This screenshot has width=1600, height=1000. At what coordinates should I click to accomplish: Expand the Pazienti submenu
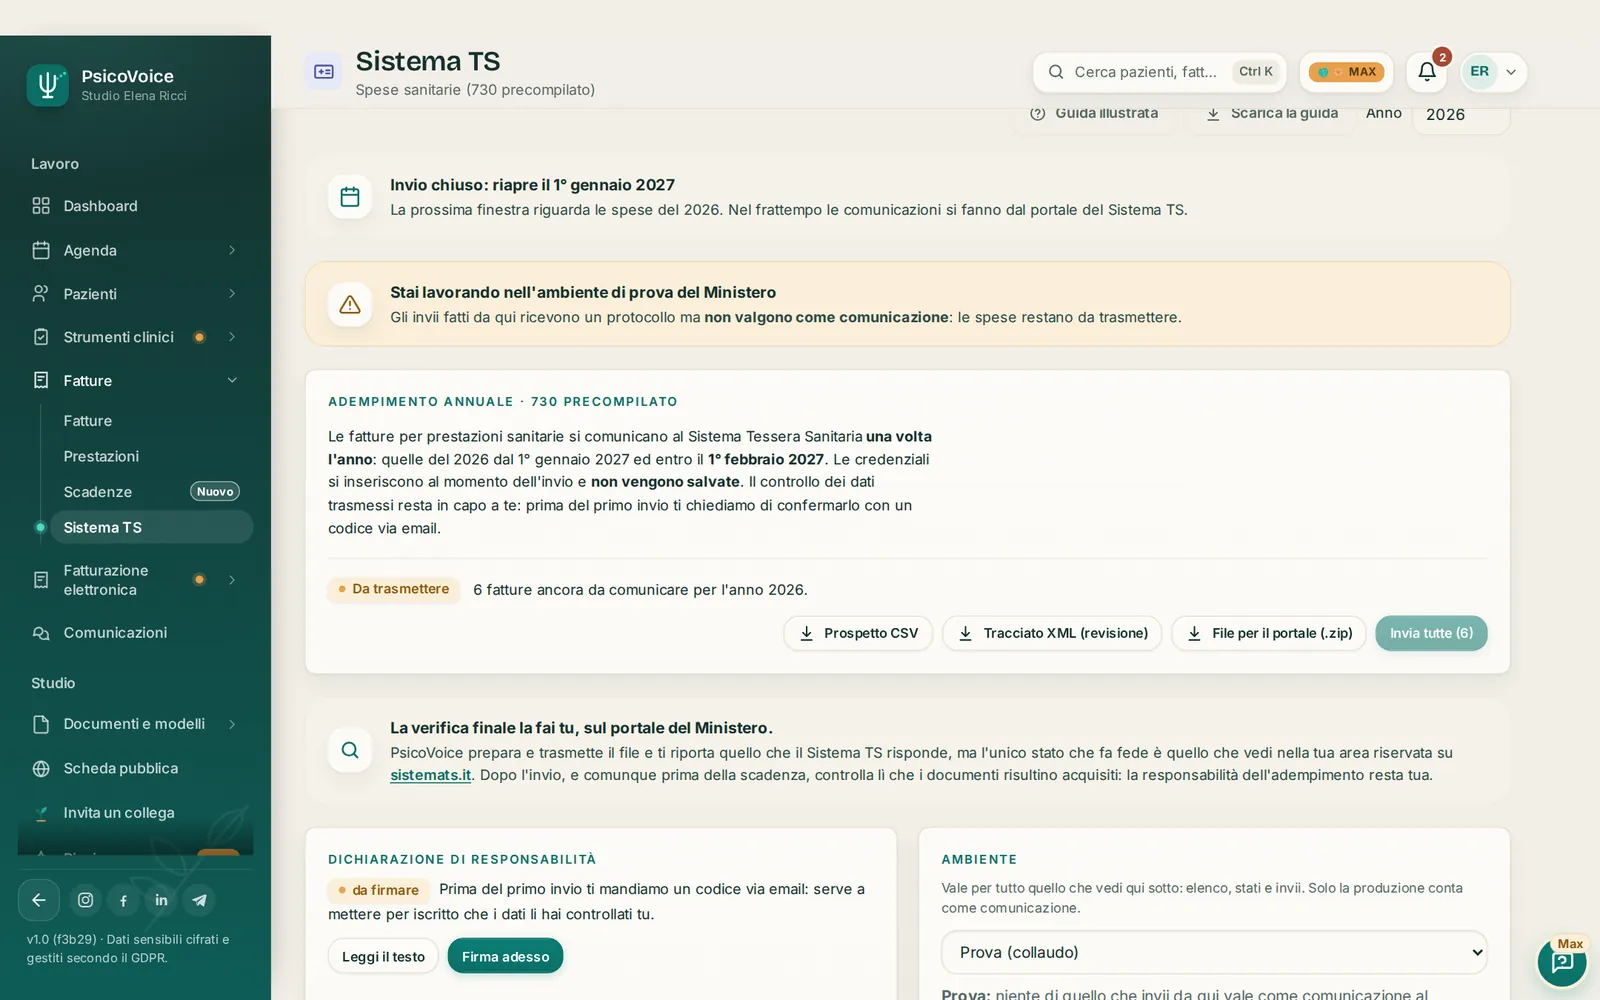(232, 294)
